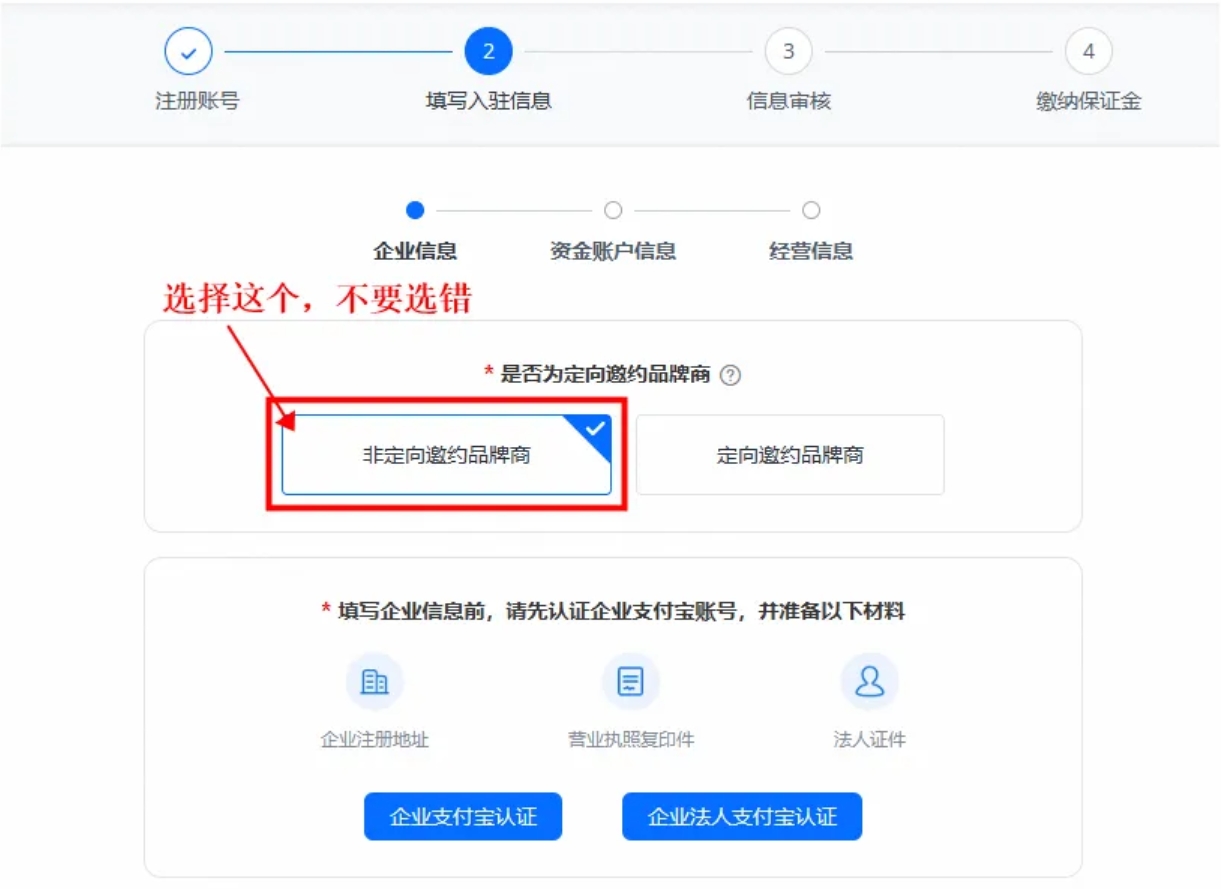Click the 是否为定向邀约品牌商 question label
The image size is (1221, 889).
pyautogui.click(x=605, y=375)
